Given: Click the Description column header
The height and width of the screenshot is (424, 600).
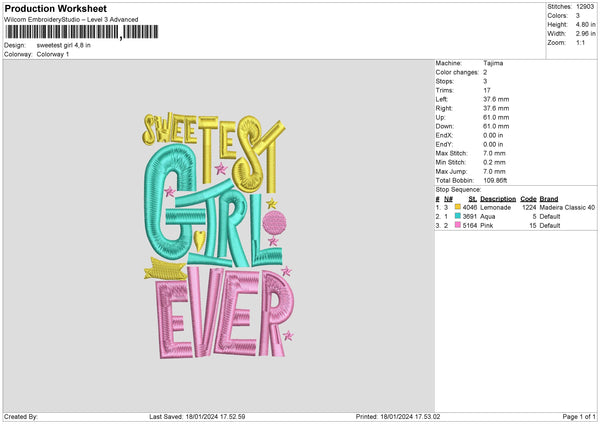Looking at the screenshot, I should coord(497,198).
